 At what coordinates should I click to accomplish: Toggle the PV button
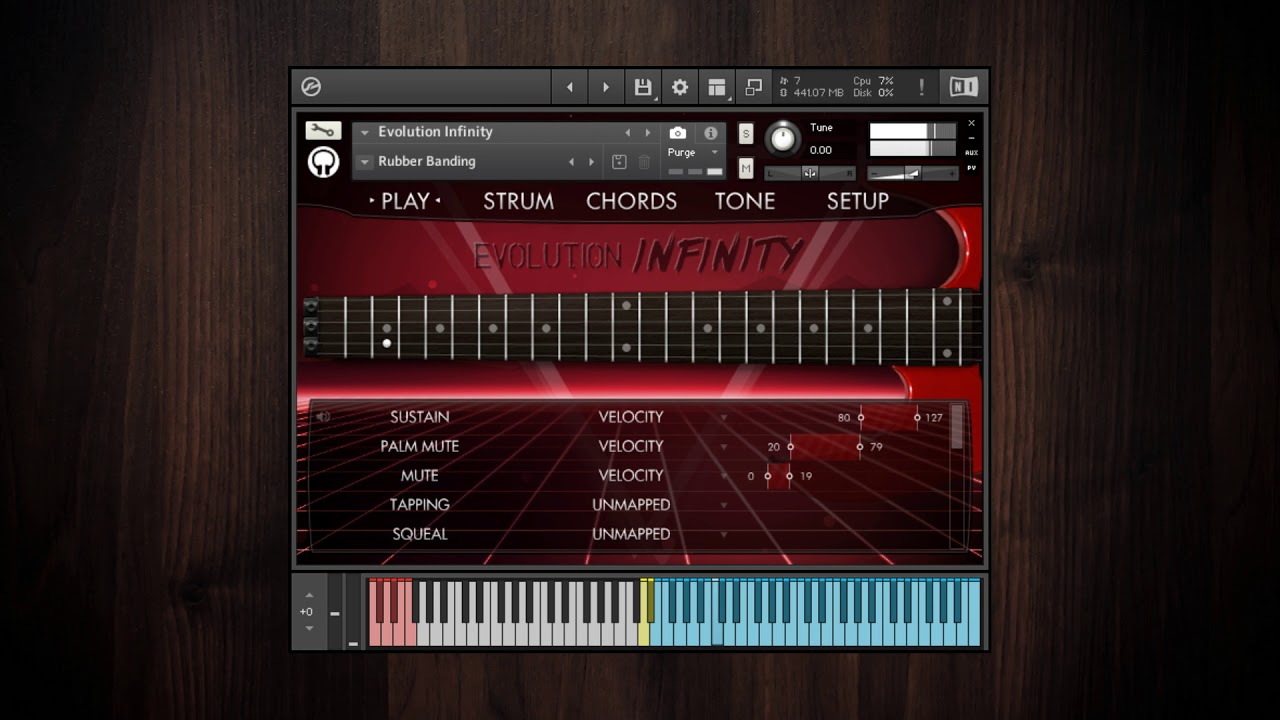coord(971,168)
